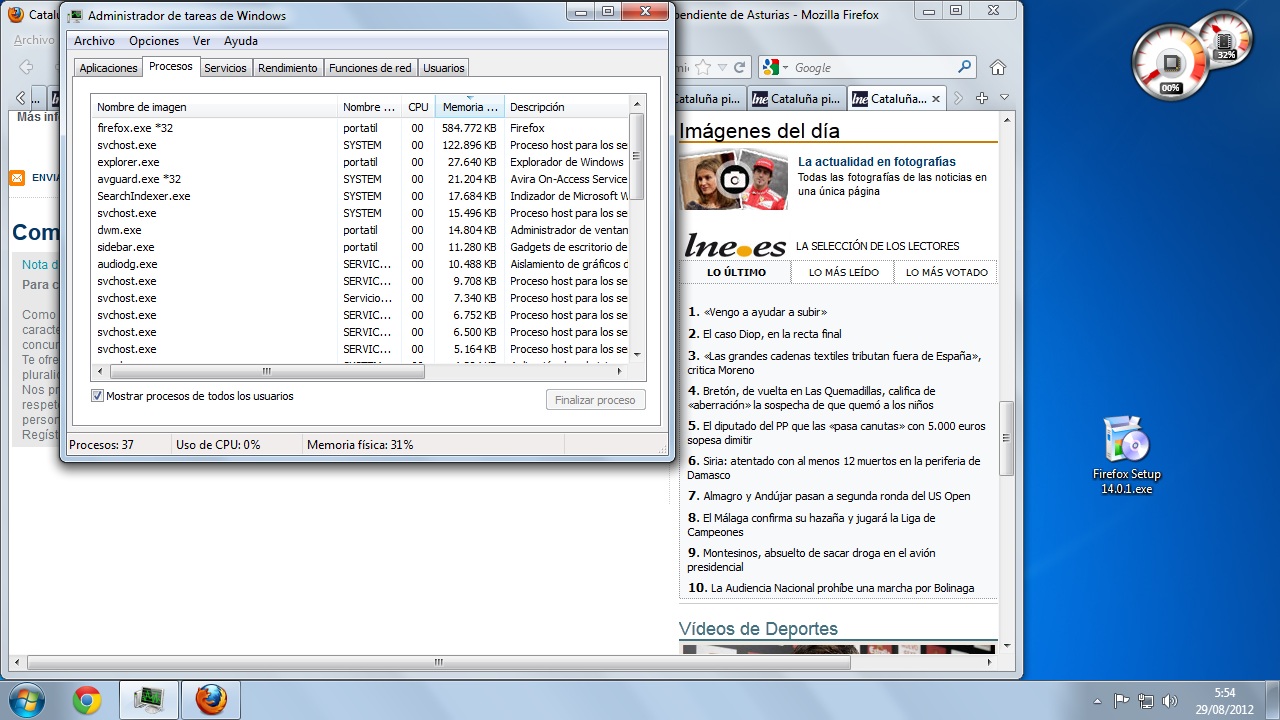Screen dimensions: 1280x720
Task: Sort by Nombre de imagen column
Action: click(x=214, y=107)
